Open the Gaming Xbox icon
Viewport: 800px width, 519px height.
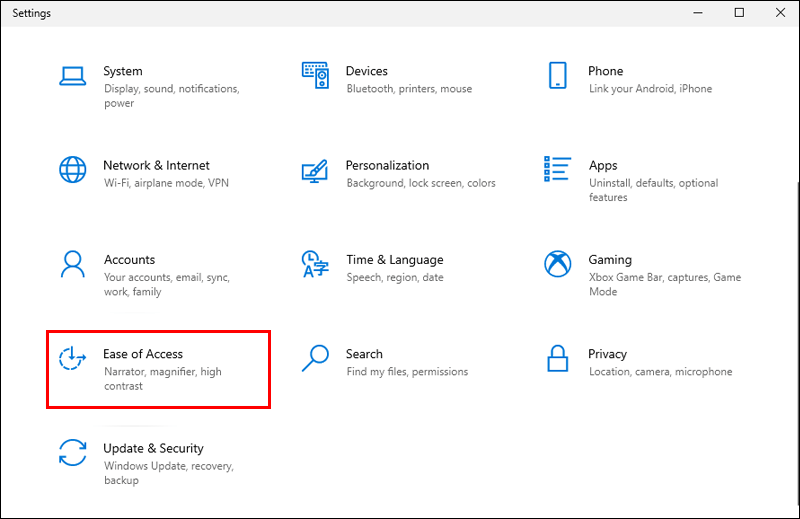point(558,264)
